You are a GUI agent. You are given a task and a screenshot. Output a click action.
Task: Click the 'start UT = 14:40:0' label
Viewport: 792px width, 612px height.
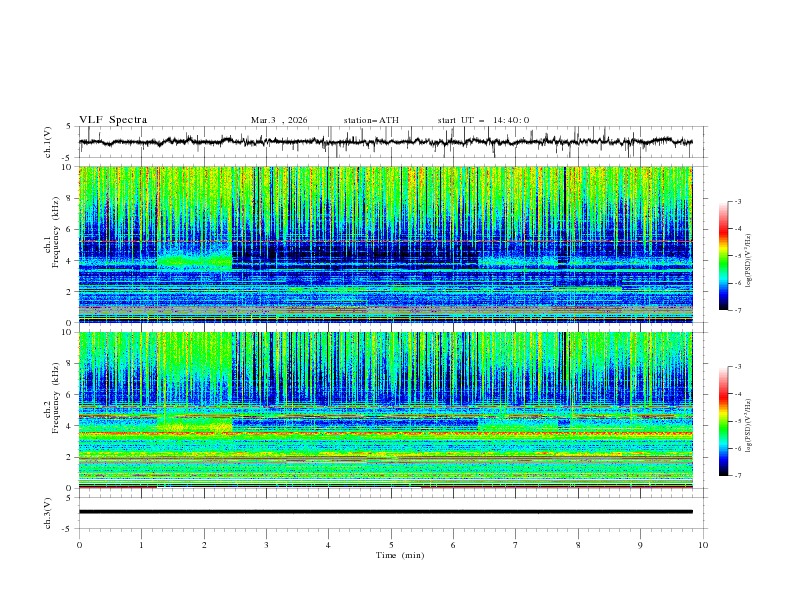[483, 120]
